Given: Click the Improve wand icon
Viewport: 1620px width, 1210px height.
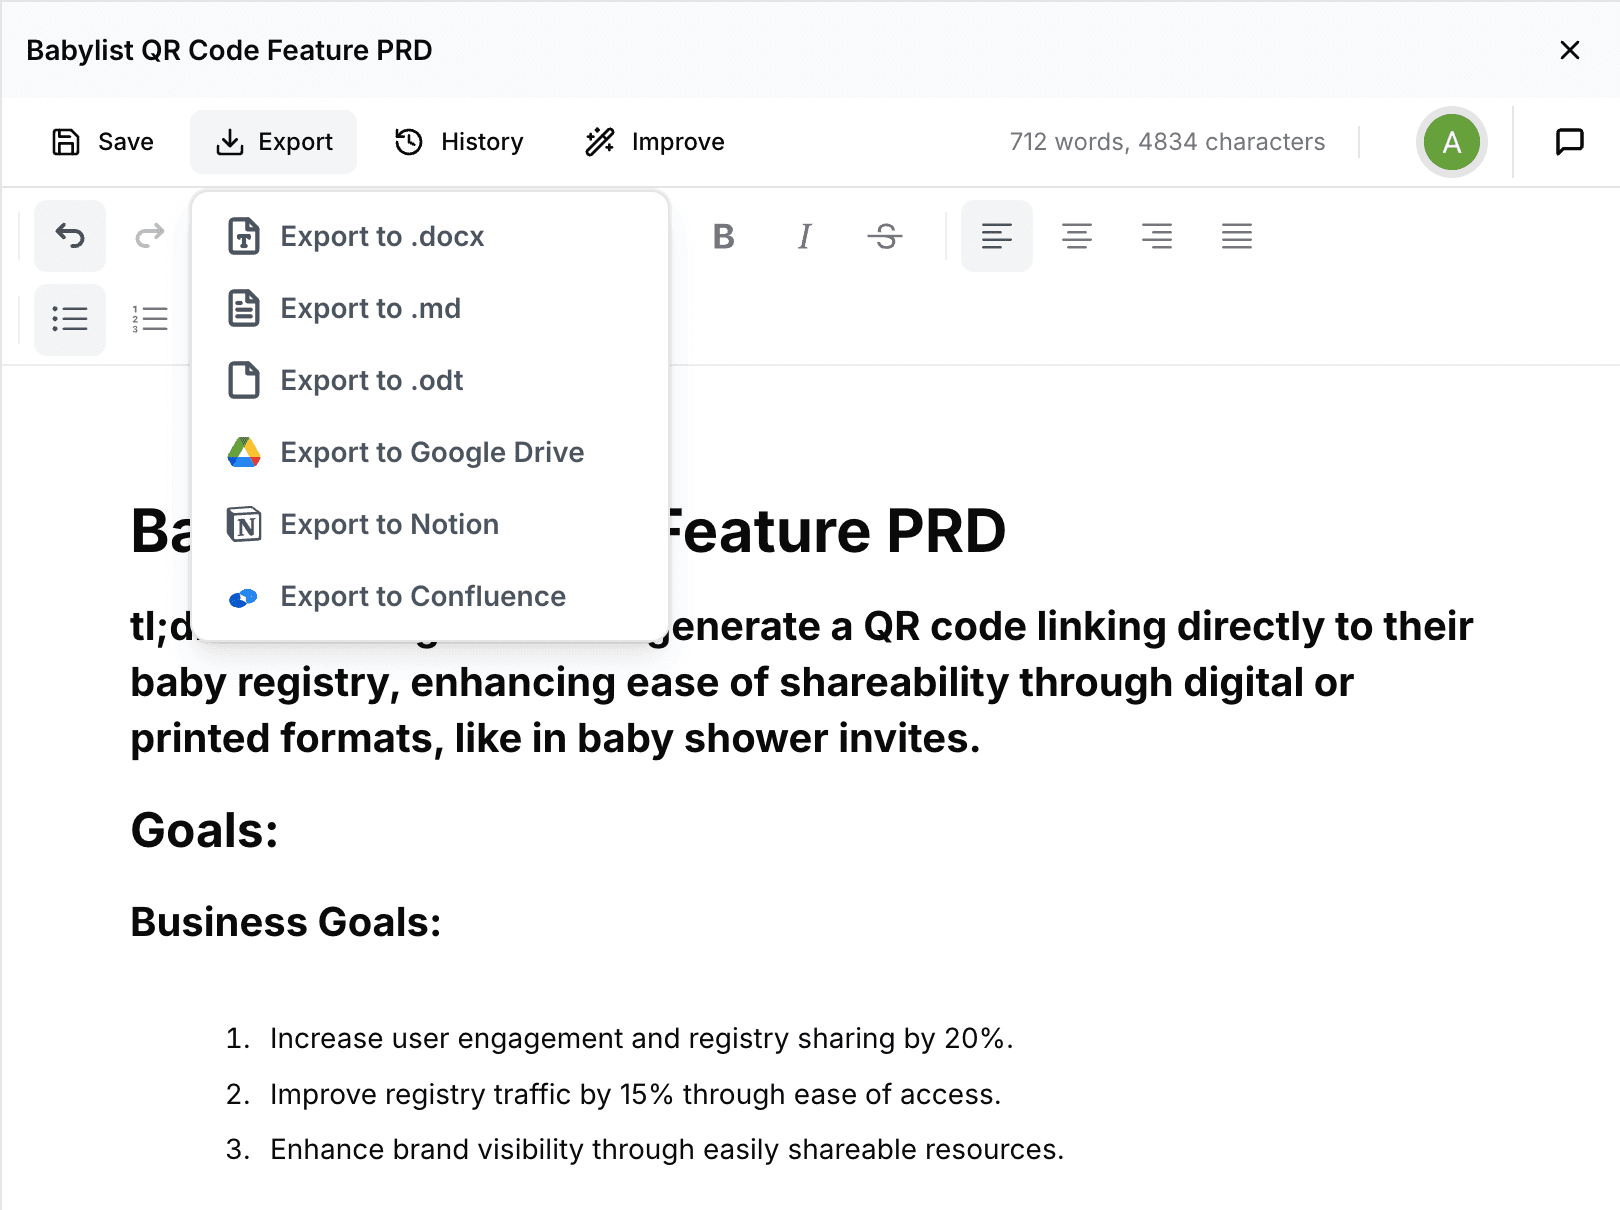Looking at the screenshot, I should pos(598,142).
